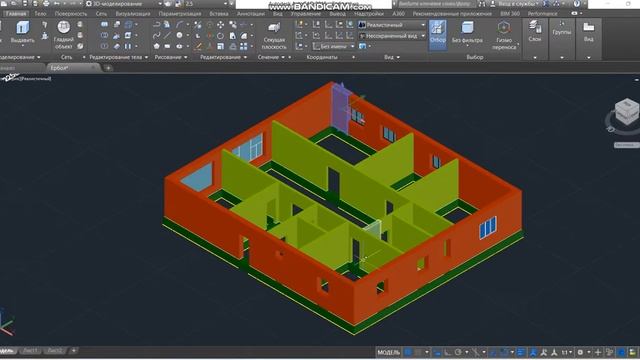Click the undo arrow in quick access toolbar
The height and width of the screenshot is (360, 640).
pos(57,4)
